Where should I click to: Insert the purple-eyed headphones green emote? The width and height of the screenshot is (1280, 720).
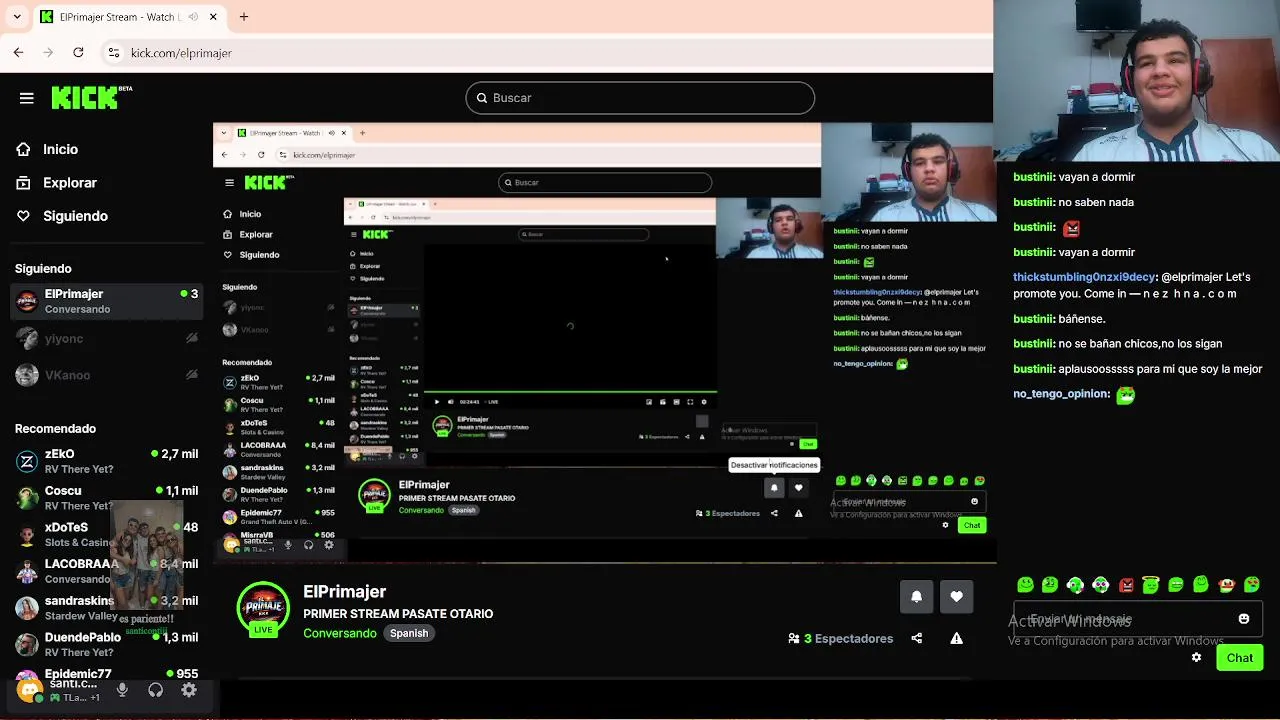point(1101,585)
